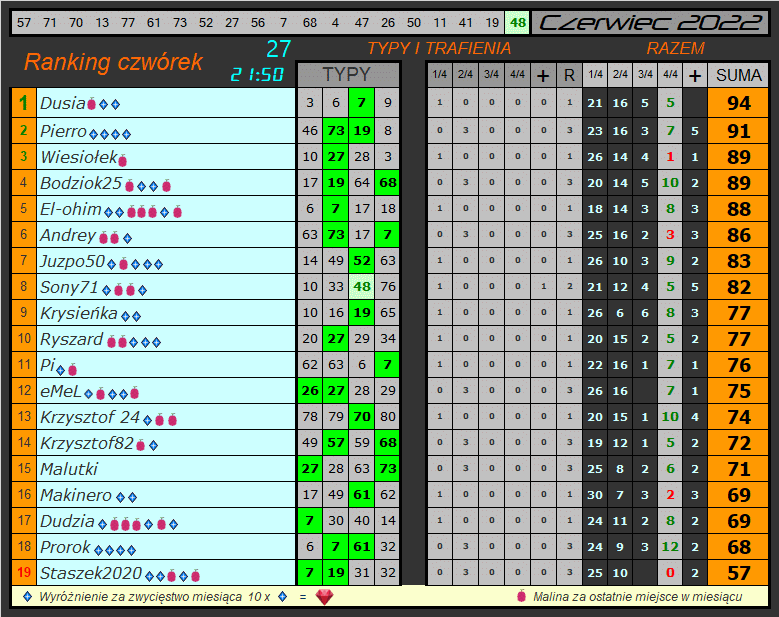Select player name 'El-ohim'
The height and width of the screenshot is (617, 779).
[71, 209]
